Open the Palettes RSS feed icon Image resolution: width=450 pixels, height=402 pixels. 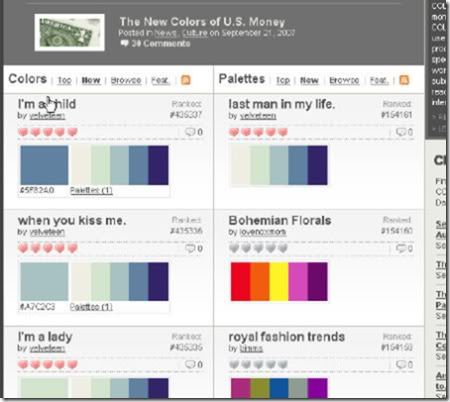tap(404, 80)
